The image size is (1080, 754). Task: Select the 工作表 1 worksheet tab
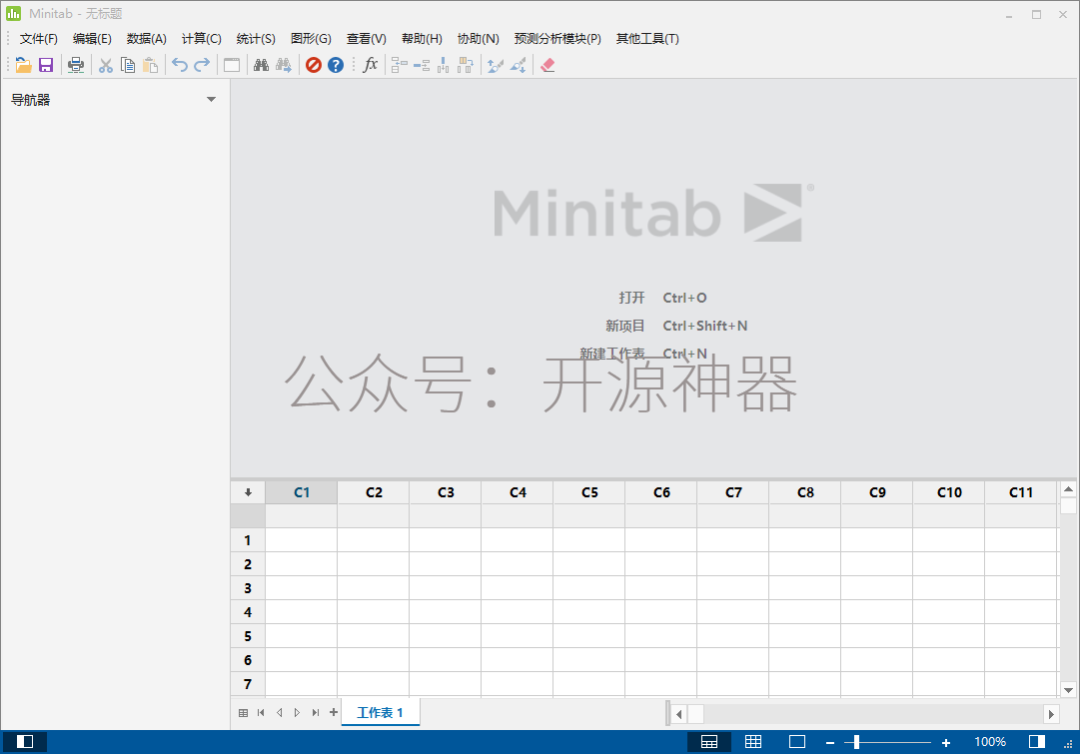tap(380, 713)
